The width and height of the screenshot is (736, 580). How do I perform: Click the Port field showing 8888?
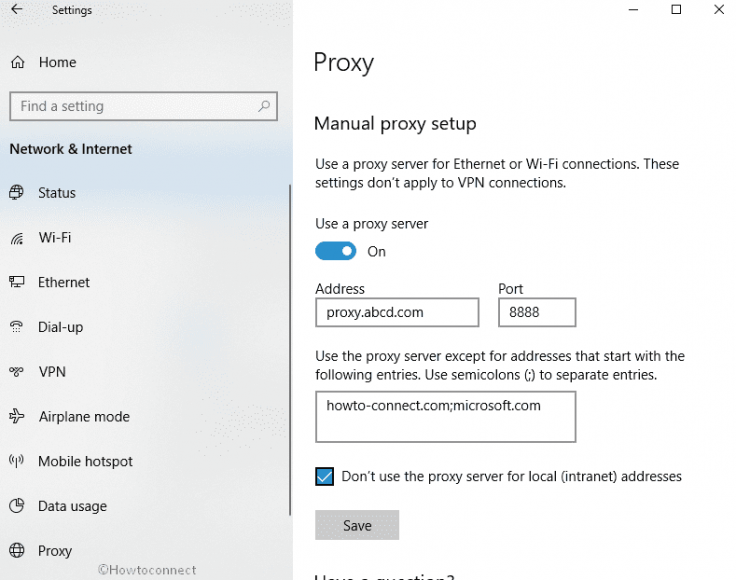pyautogui.click(x=537, y=312)
